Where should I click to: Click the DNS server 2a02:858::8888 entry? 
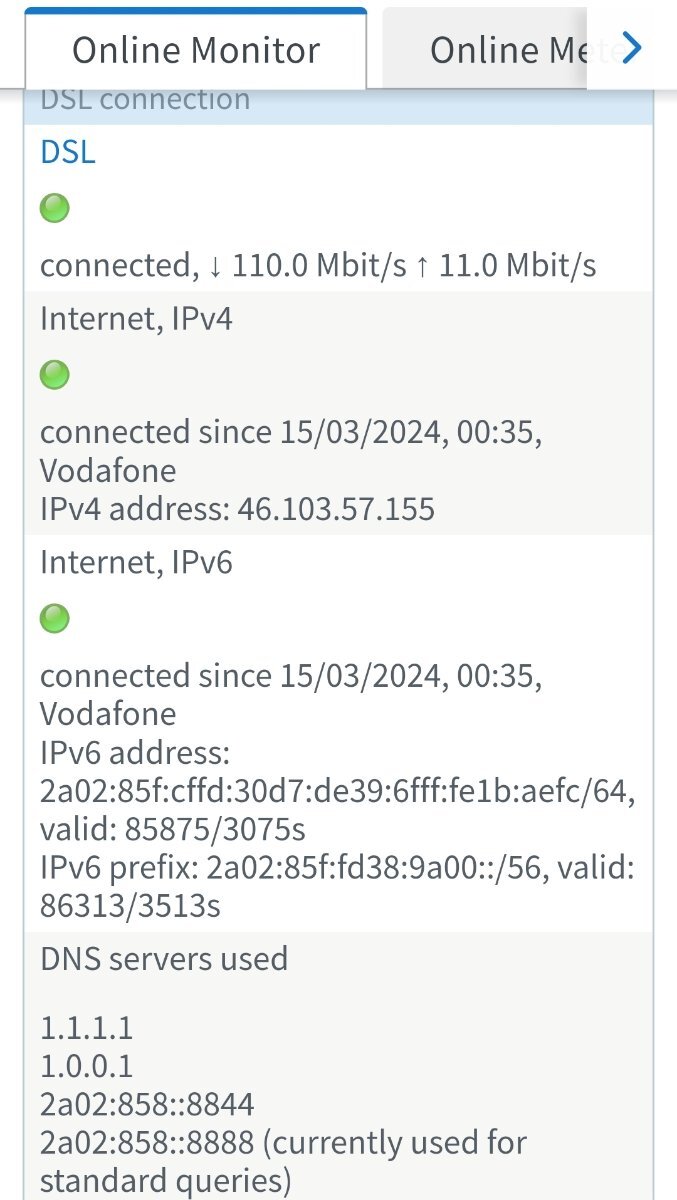283,1160
